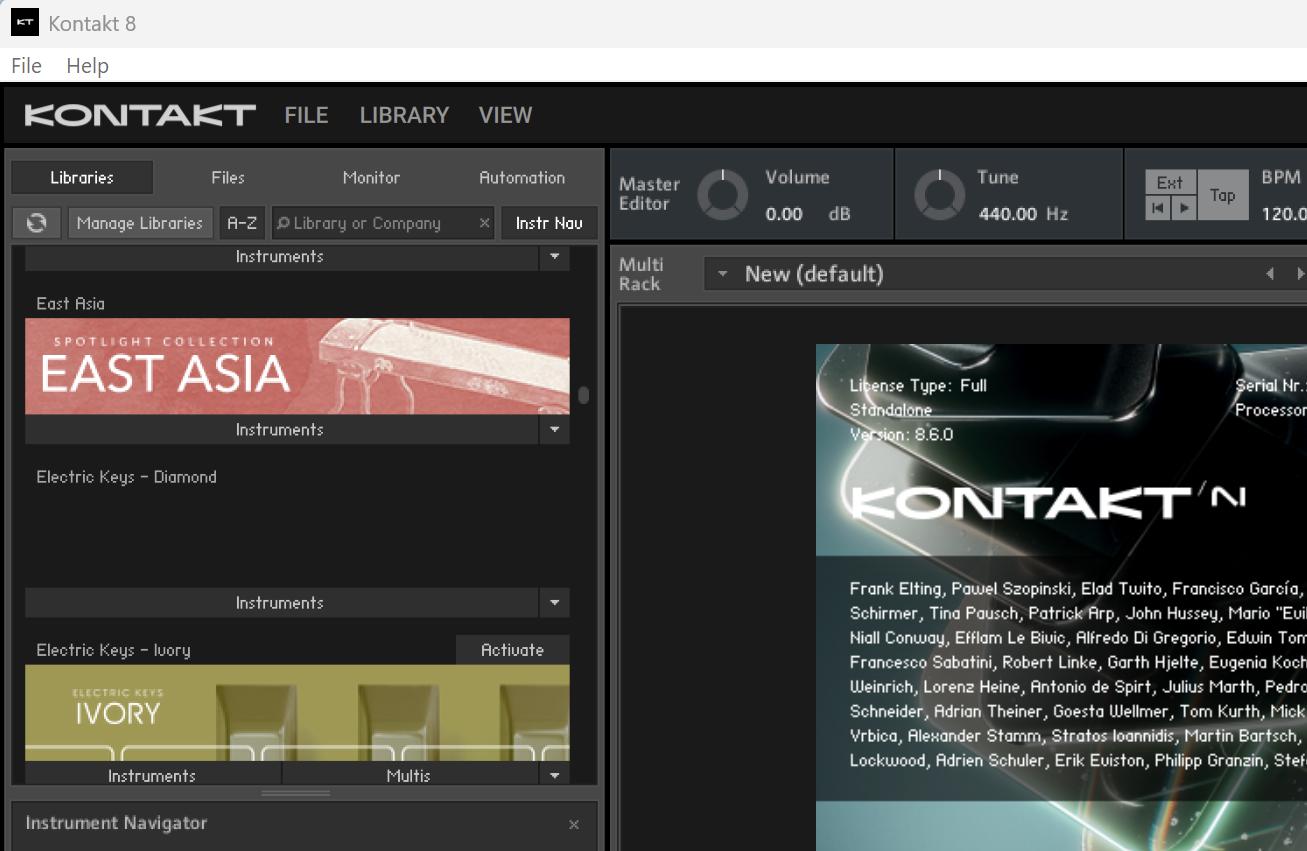Click the Version: 8.6.0 text on the splash
Image resolution: width=1307 pixels, height=851 pixels.
901,435
